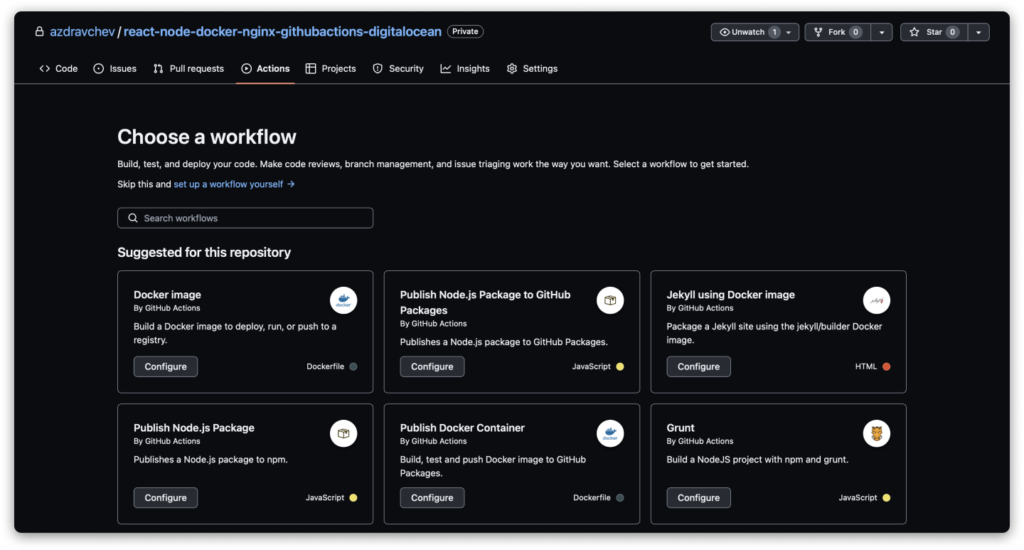
Task: Click the yellow JavaScript dot on GitHub Packages card
Action: 620,366
